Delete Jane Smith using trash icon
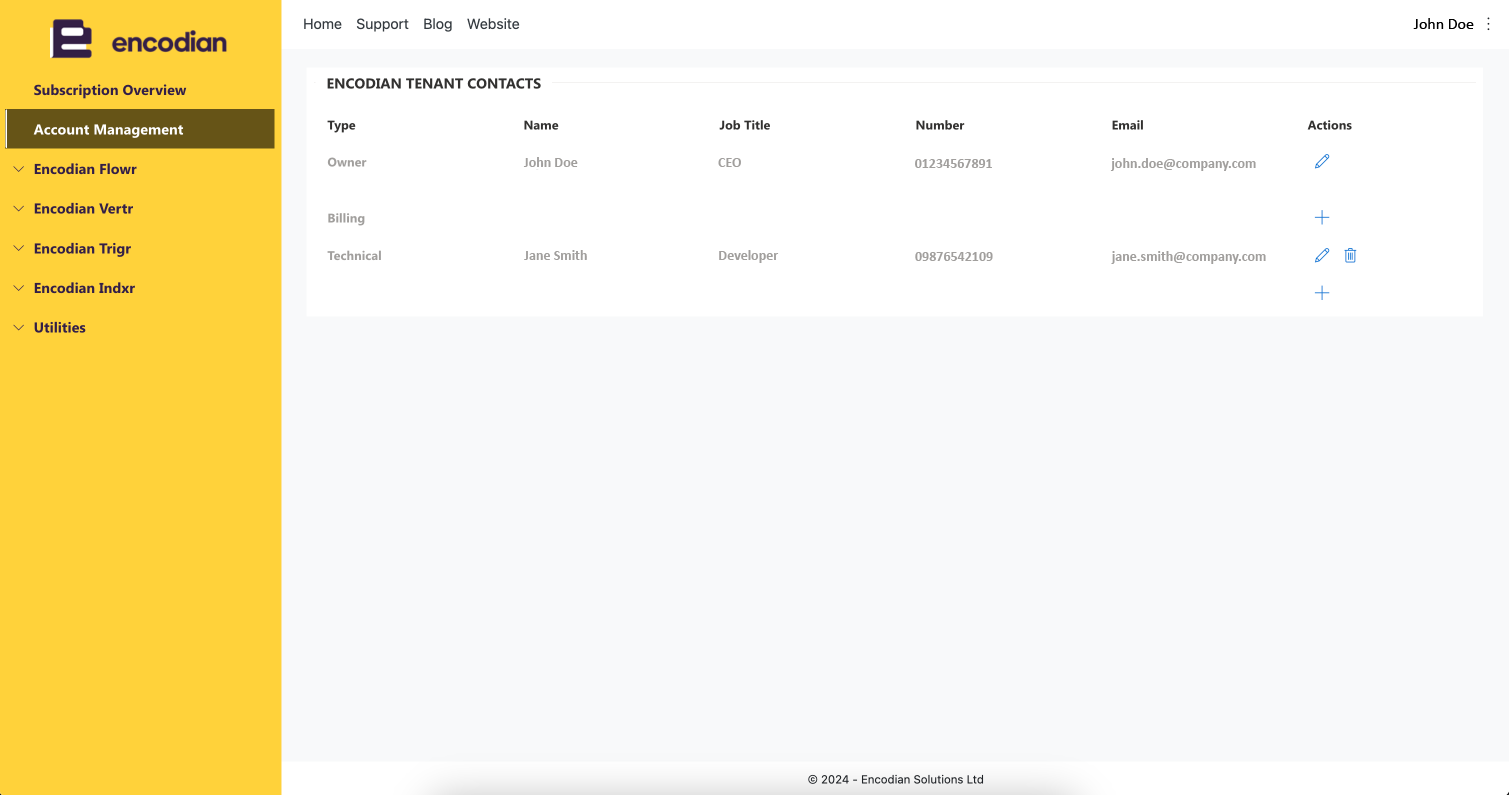This screenshot has height=795, width=1509. pos(1350,255)
